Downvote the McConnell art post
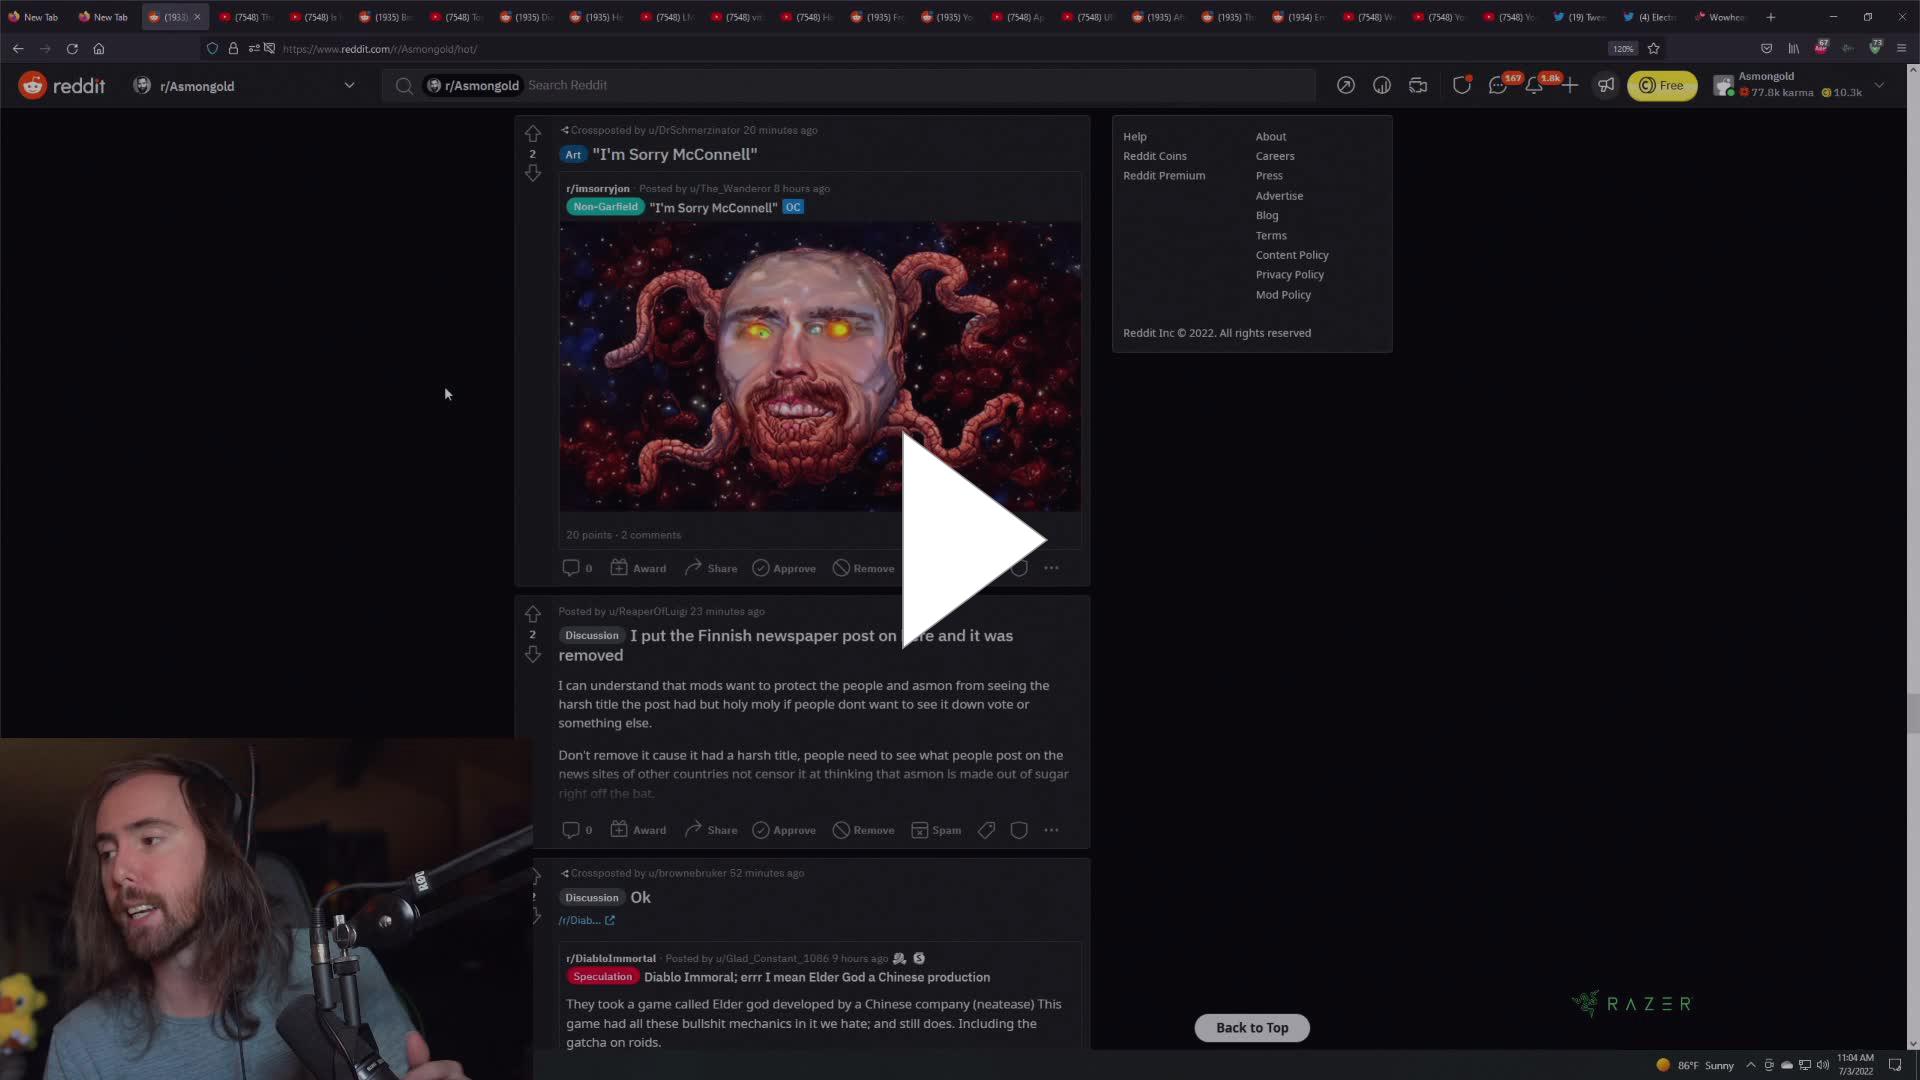1920x1080 pixels. tap(533, 172)
